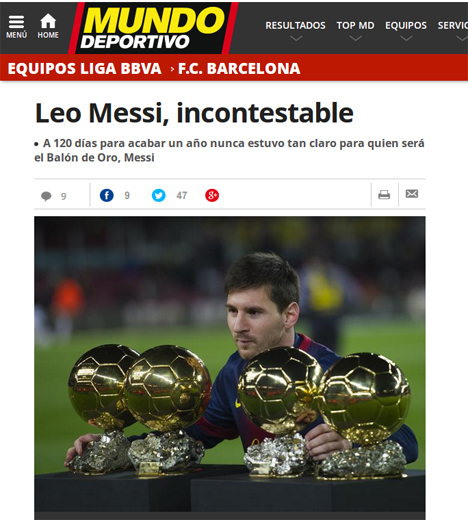
Task: Open the partially visible SERVIC menu
Action: click(x=453, y=26)
